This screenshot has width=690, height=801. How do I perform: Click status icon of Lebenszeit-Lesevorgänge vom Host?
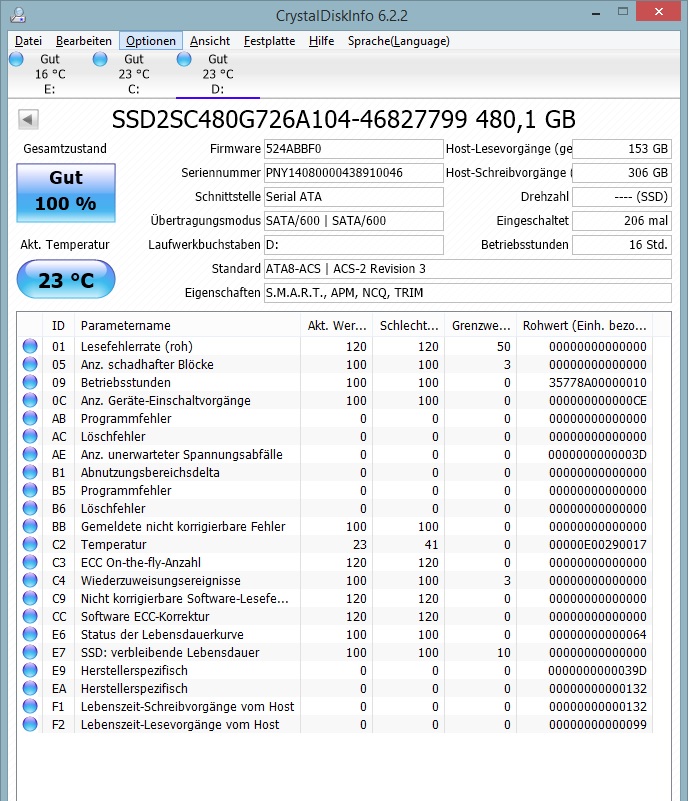pyautogui.click(x=30, y=724)
